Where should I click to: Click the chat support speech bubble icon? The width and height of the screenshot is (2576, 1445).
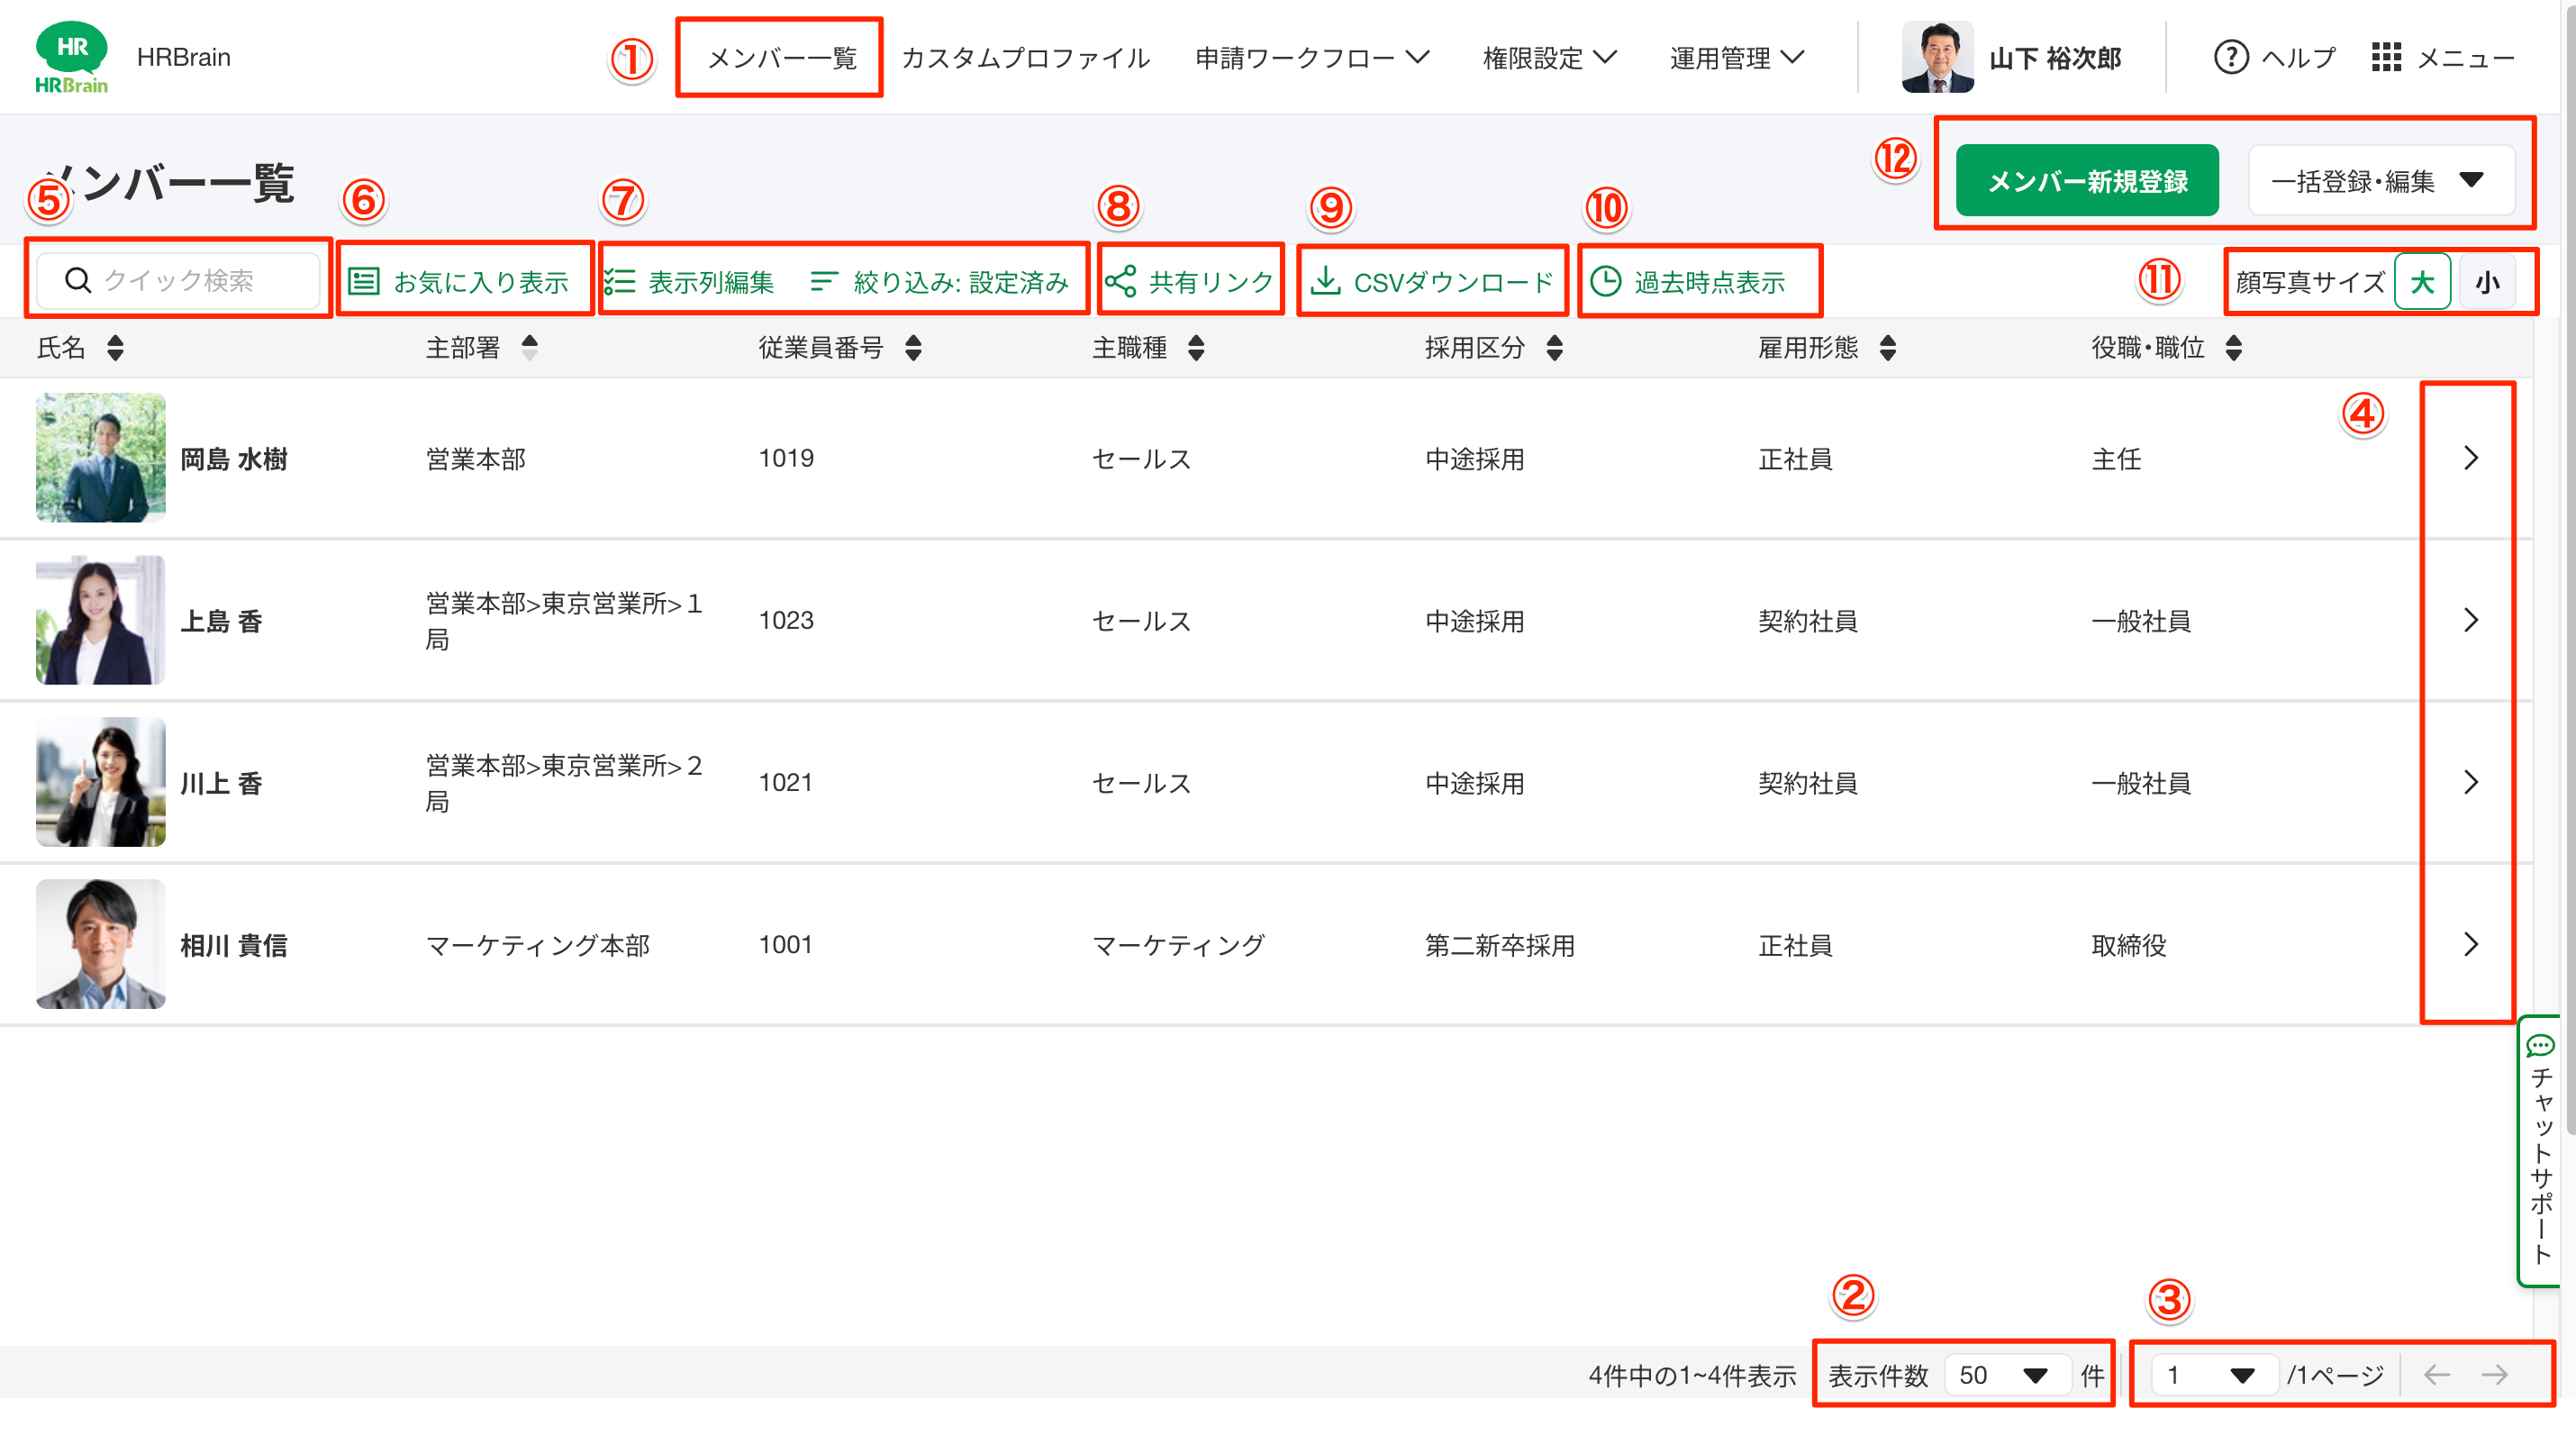2540,1046
